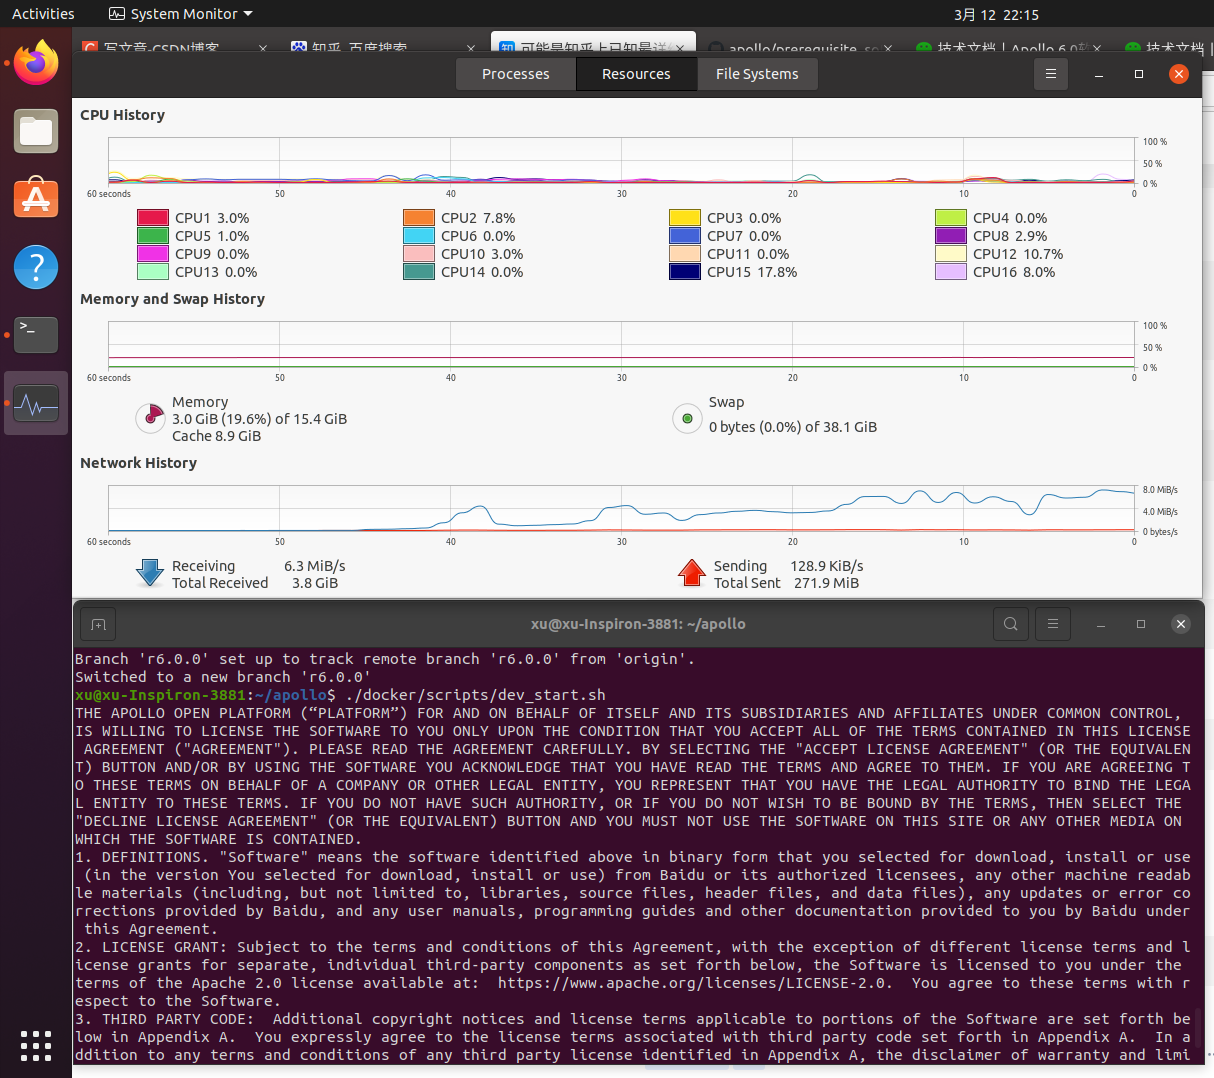
Task: Click Receiving blue down arrow icon
Action: (x=150, y=573)
